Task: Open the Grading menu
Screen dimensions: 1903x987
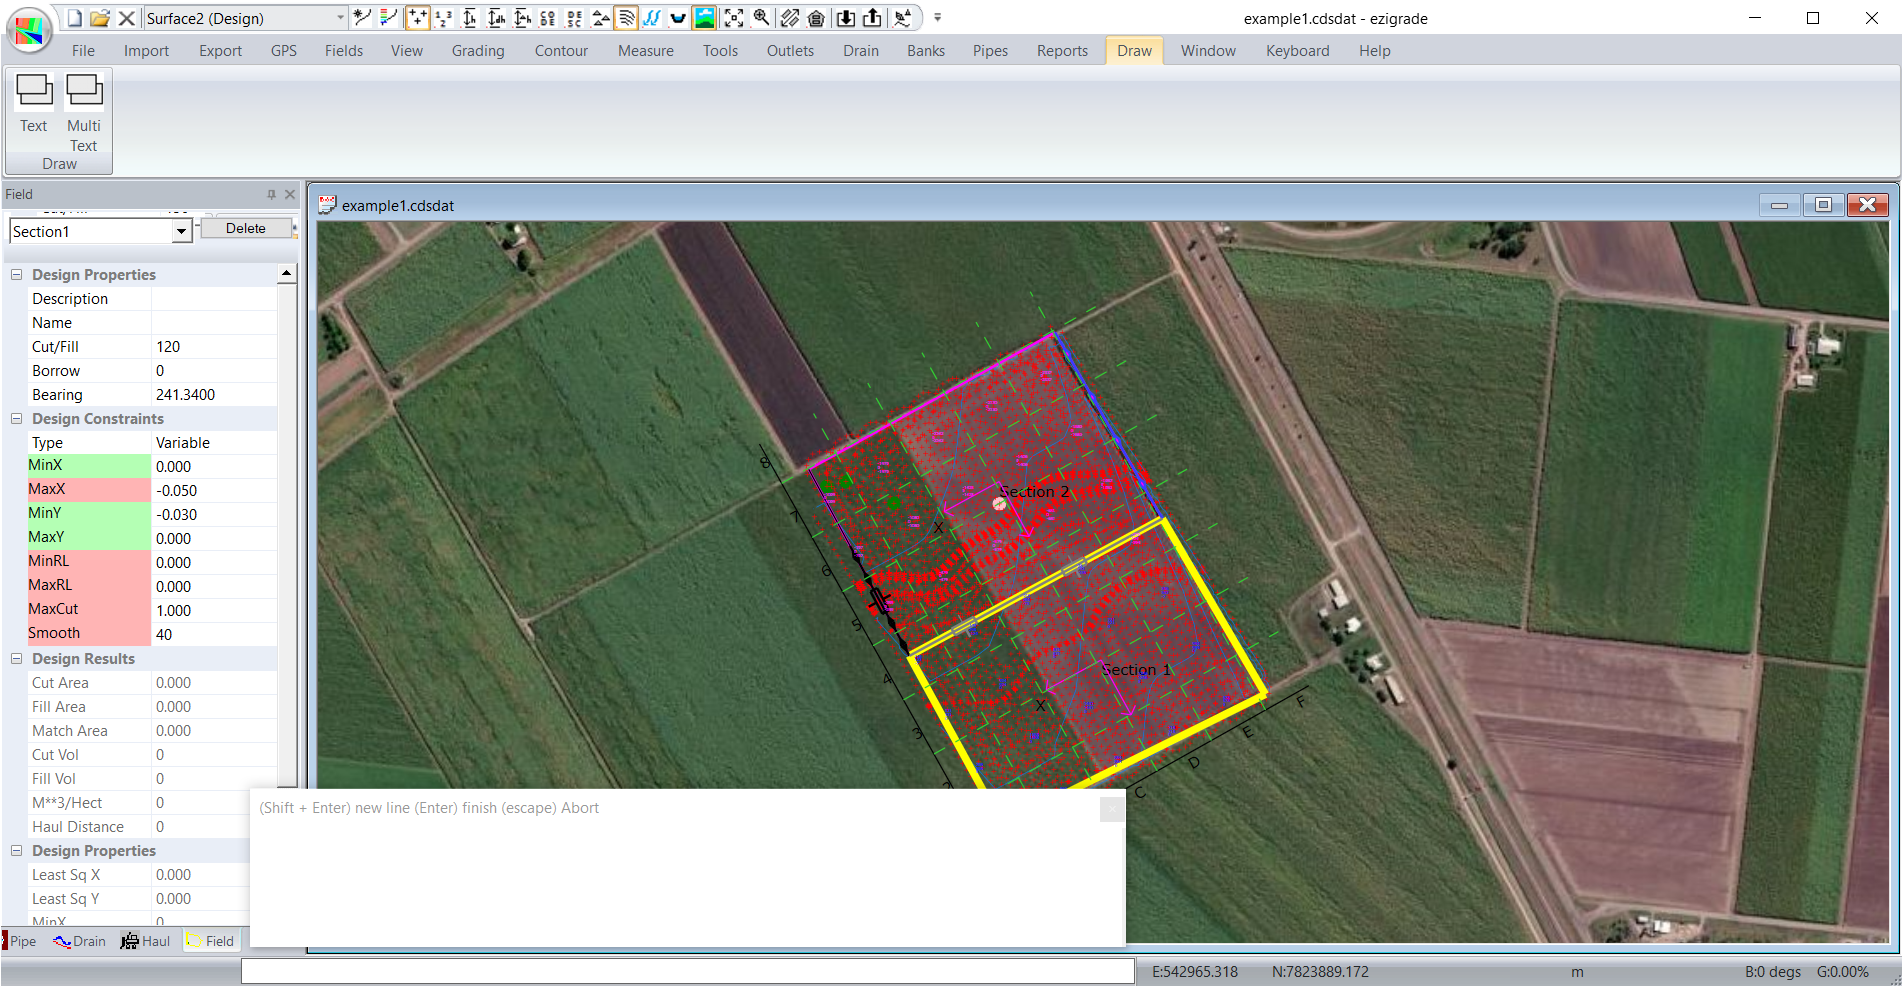Action: click(x=477, y=51)
